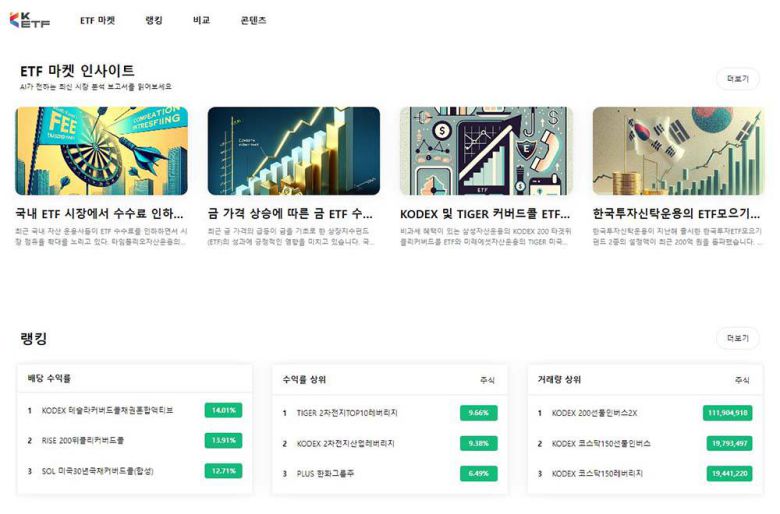780x514 pixels.
Task: Click the 111,904,918 volume badge
Action: point(727,412)
